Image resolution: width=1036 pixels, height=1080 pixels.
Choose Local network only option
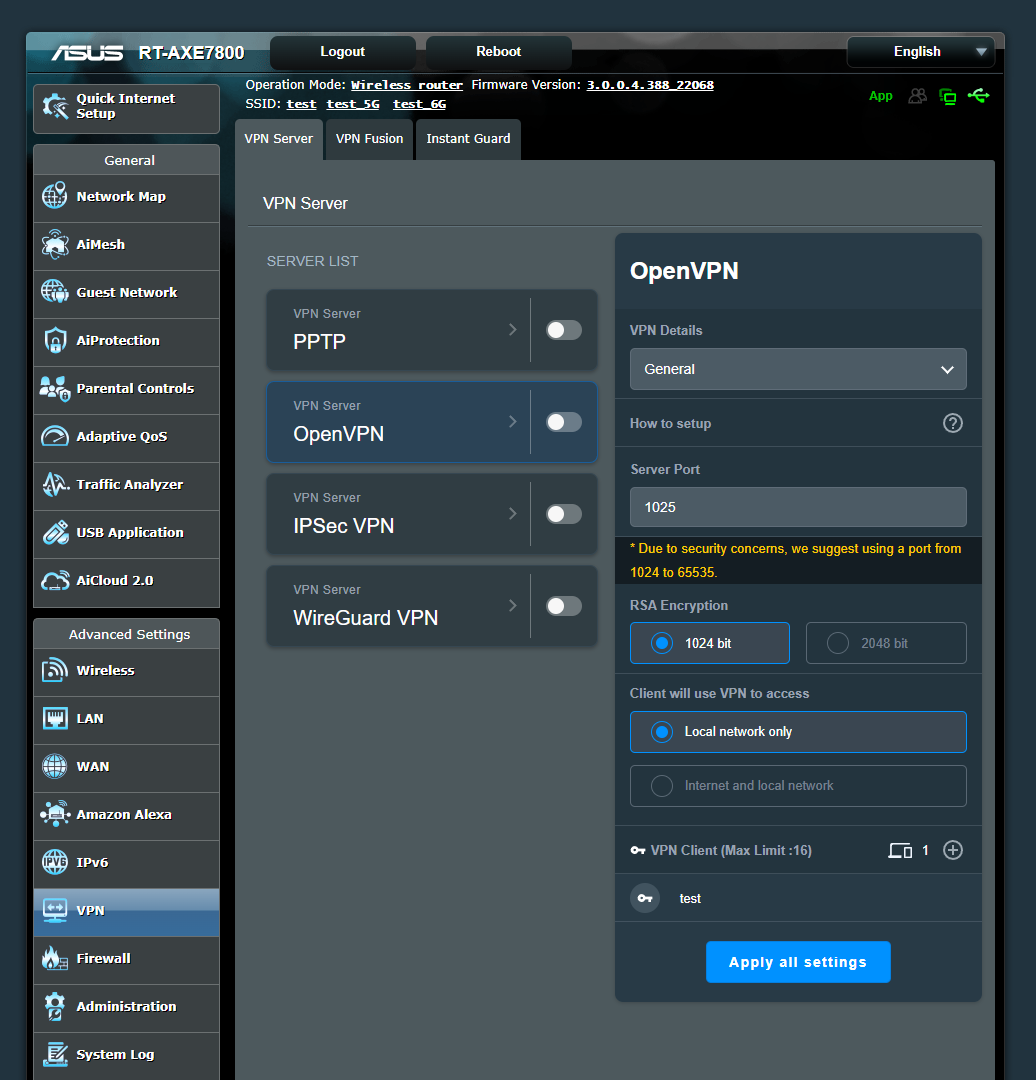pos(798,731)
